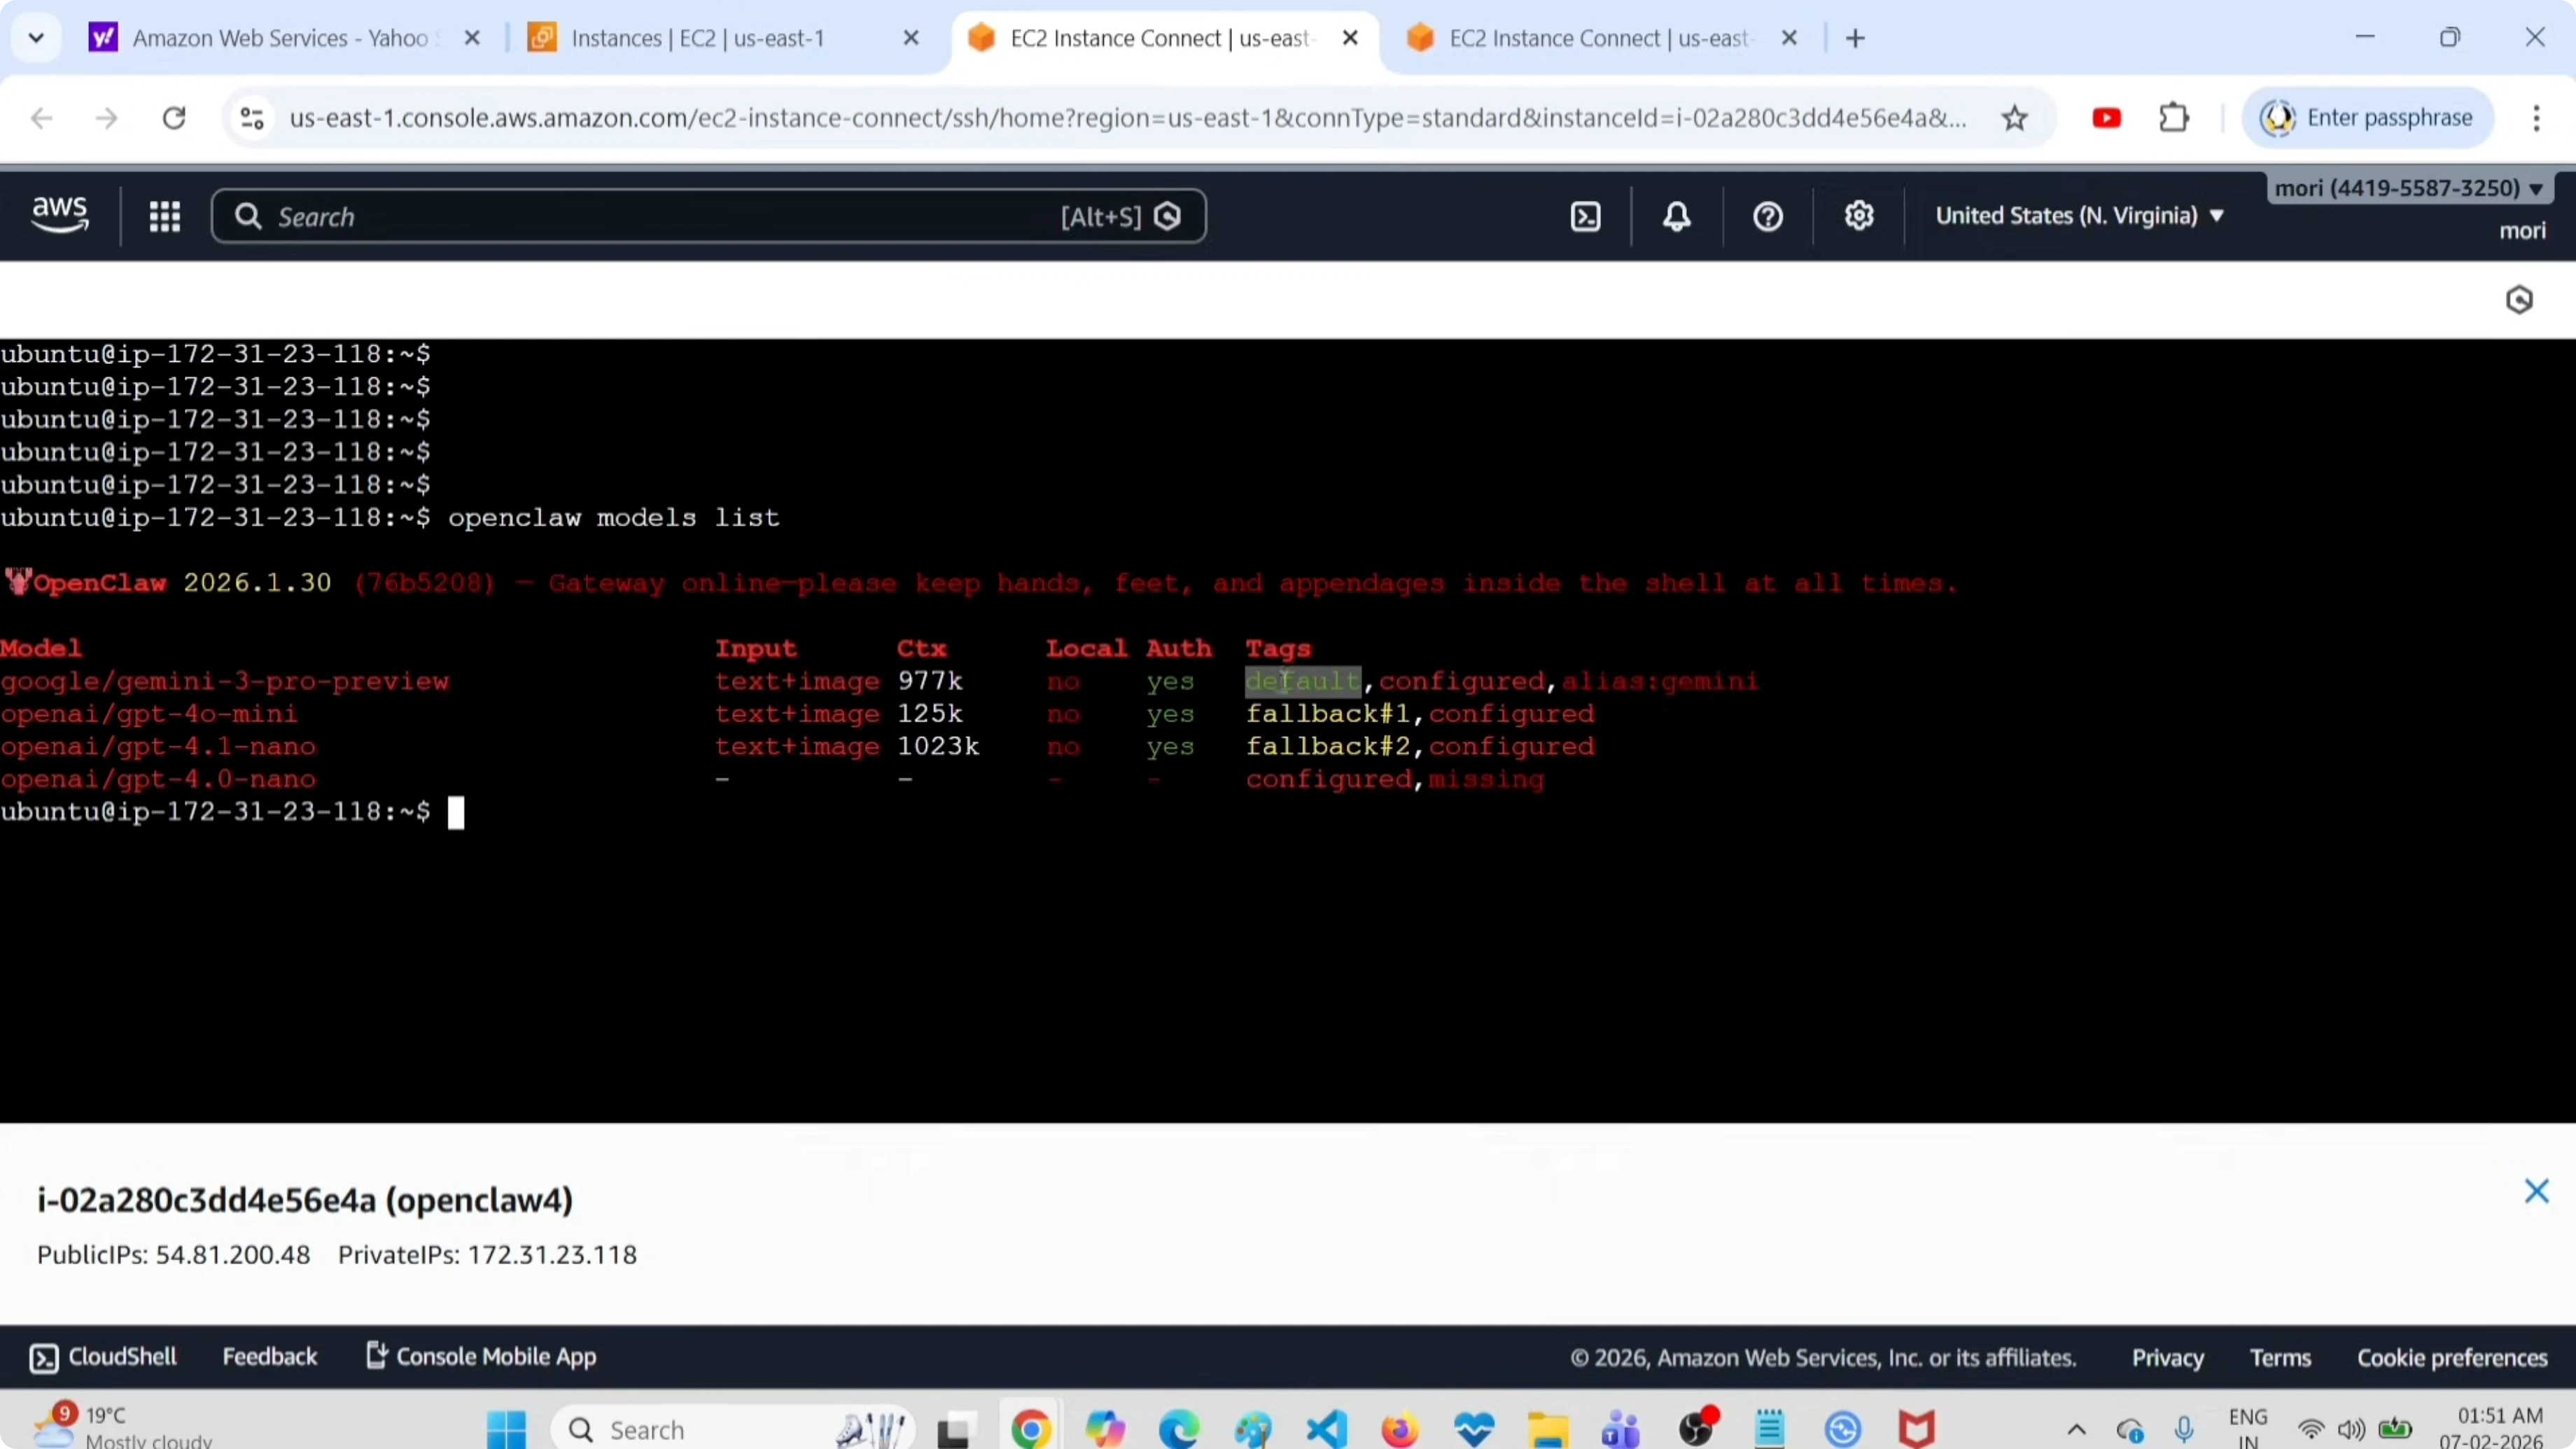
Task: Expand the mori account menu
Action: 2409,188
